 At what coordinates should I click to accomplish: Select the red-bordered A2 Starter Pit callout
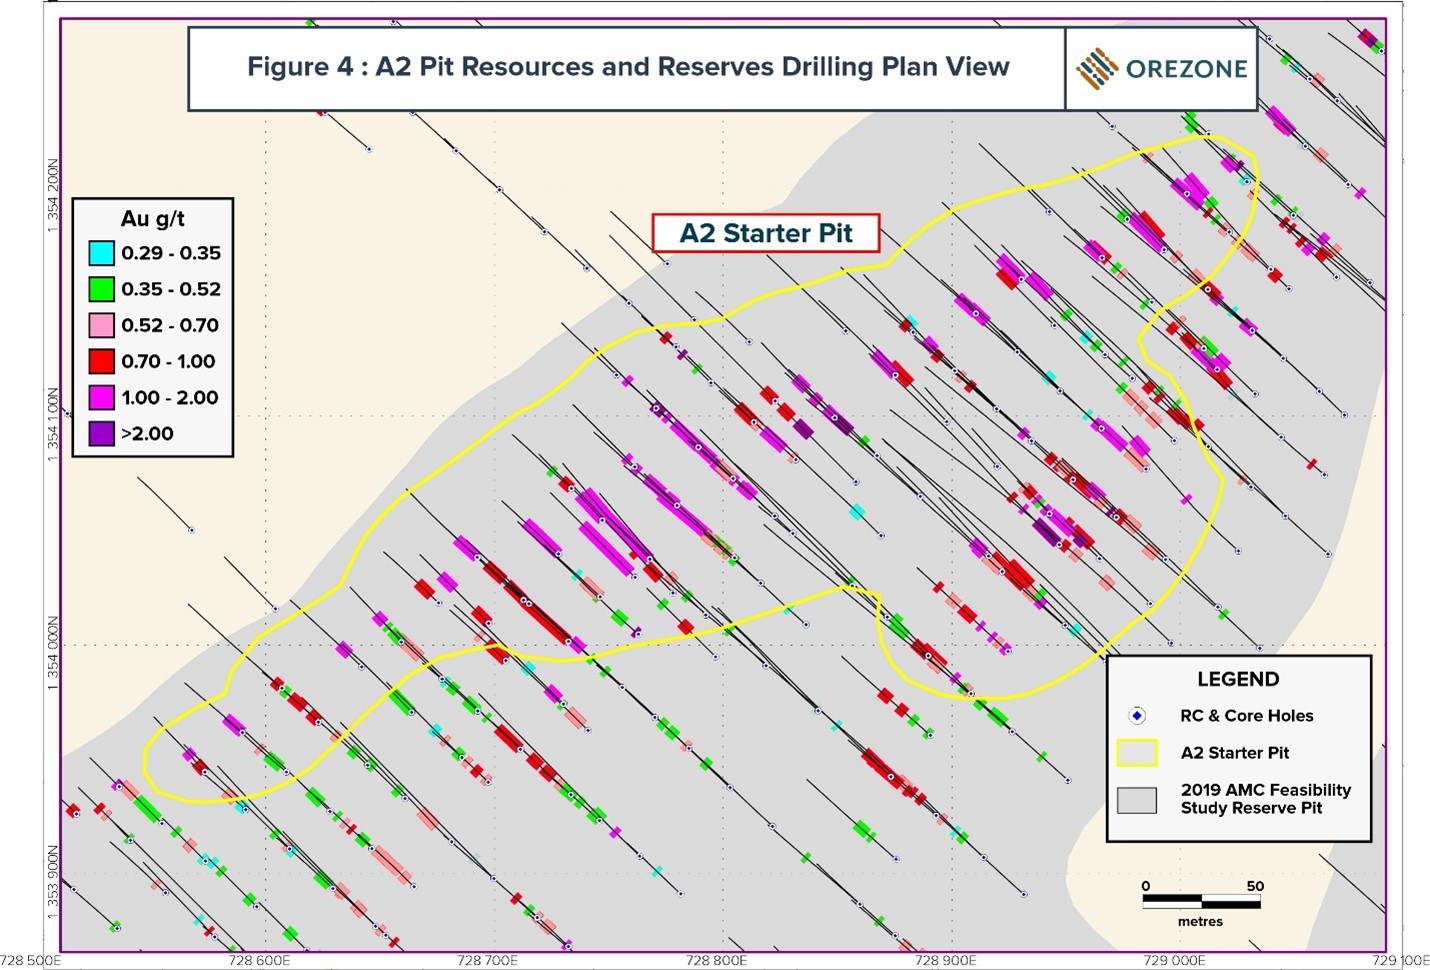765,233
